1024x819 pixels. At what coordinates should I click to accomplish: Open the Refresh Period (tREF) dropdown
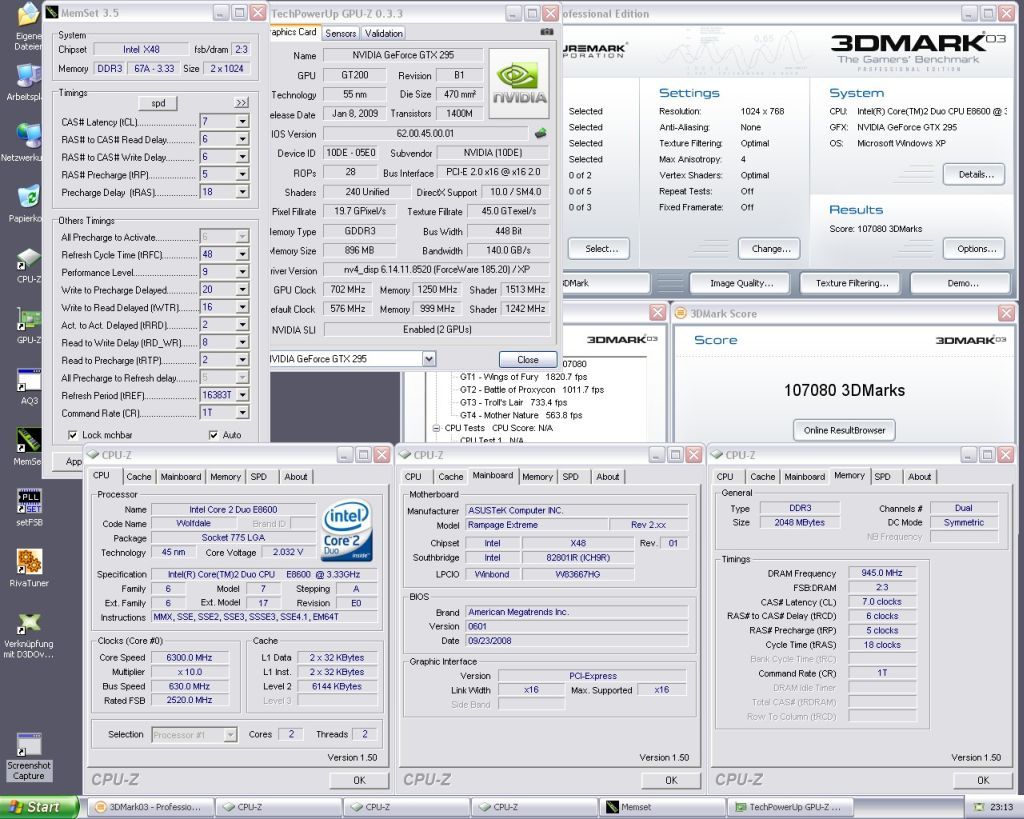tap(242, 395)
